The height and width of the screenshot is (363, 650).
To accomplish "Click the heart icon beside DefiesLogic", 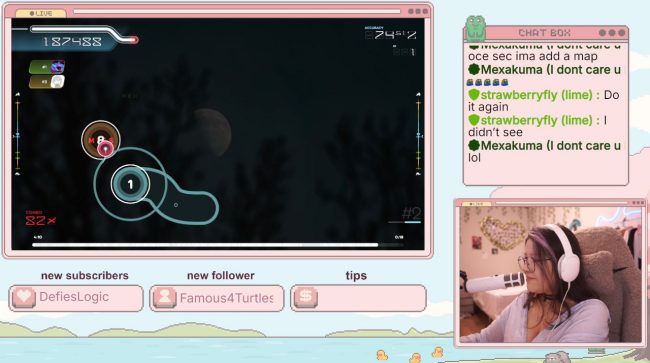I will tap(24, 297).
